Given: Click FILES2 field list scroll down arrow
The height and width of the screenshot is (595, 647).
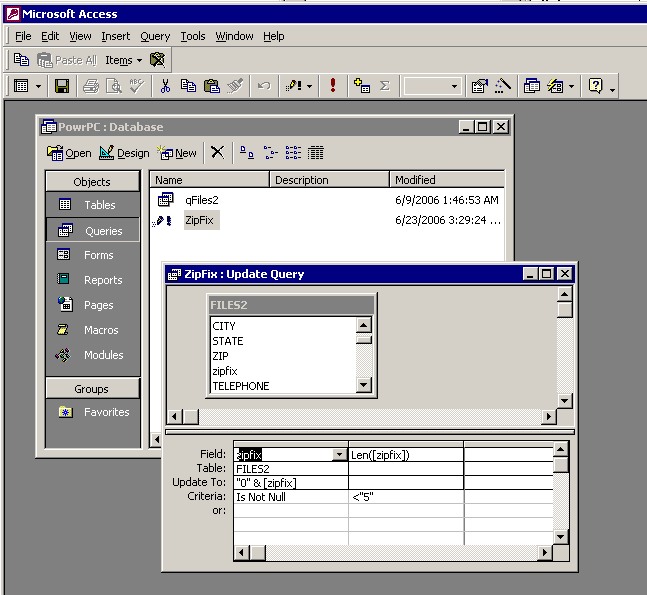Looking at the screenshot, I should [364, 385].
